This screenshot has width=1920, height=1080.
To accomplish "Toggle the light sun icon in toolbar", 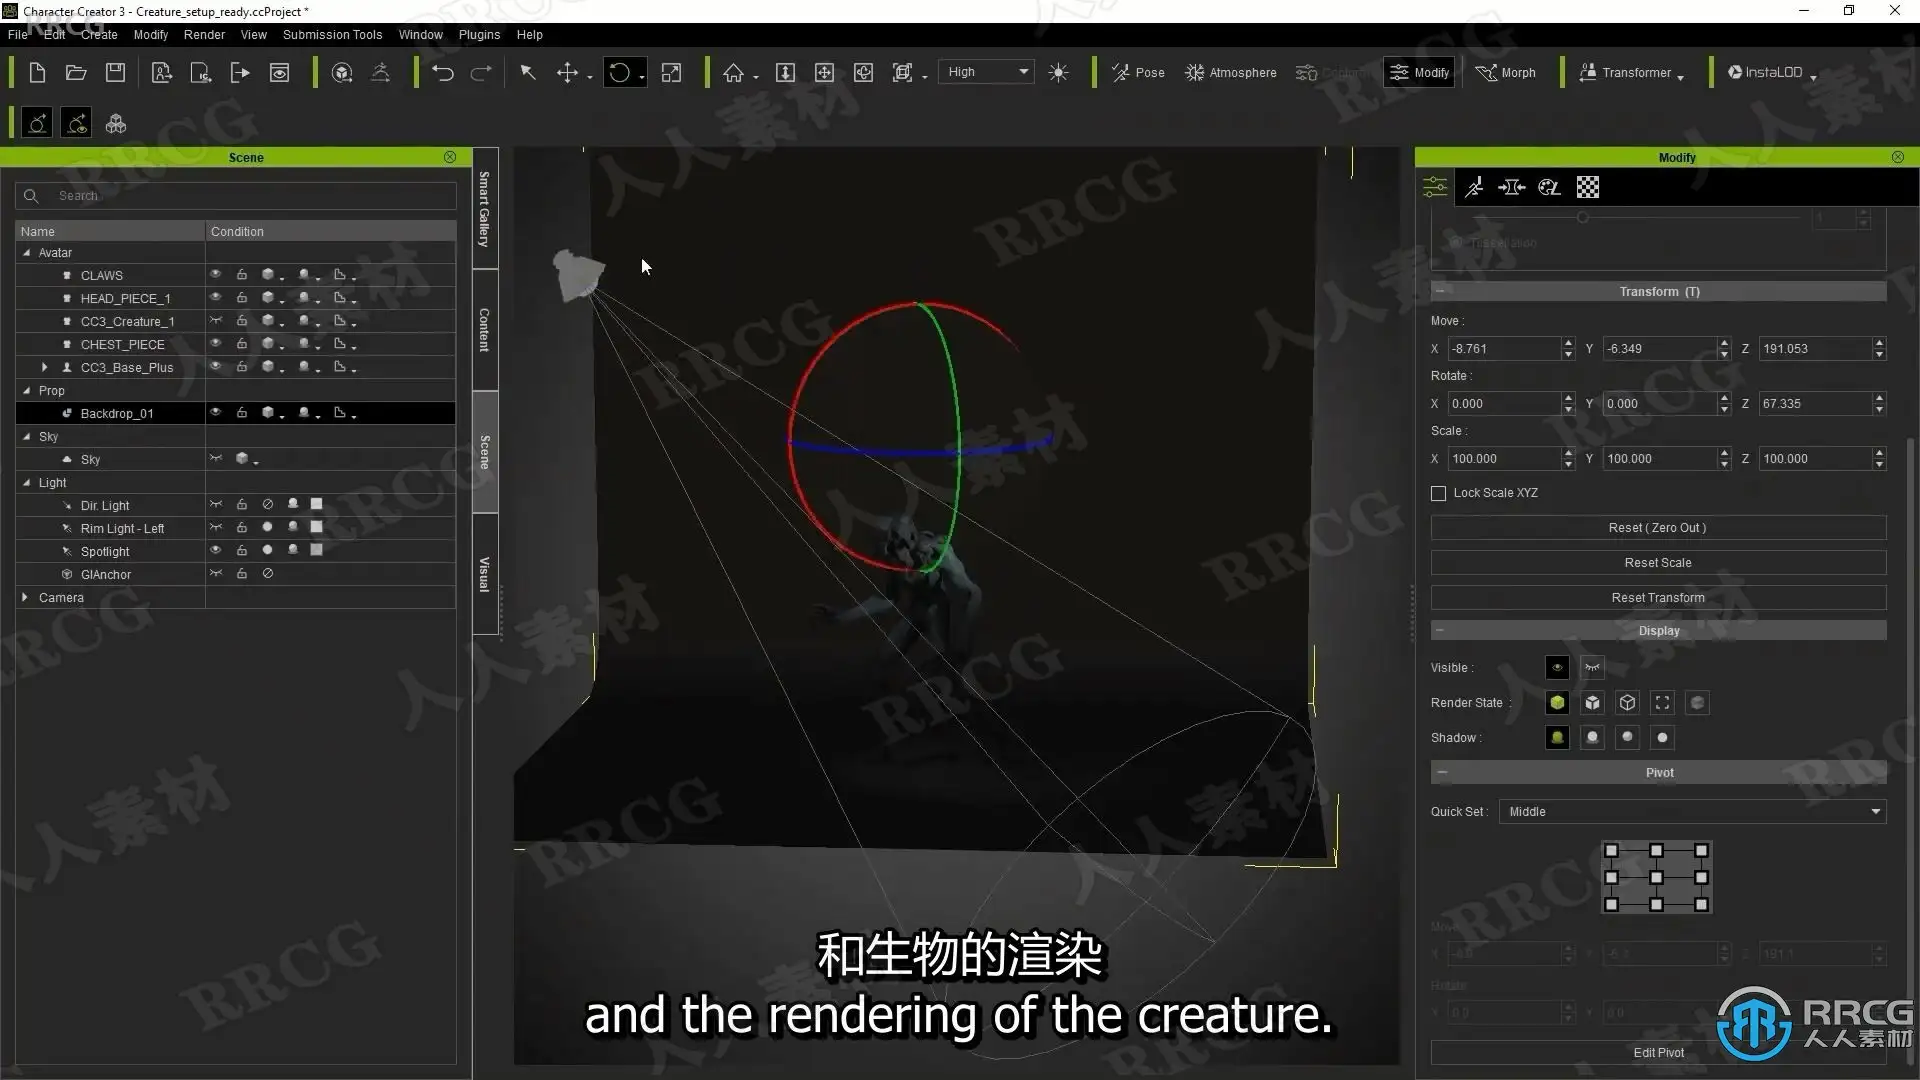I will [x=1058, y=72].
